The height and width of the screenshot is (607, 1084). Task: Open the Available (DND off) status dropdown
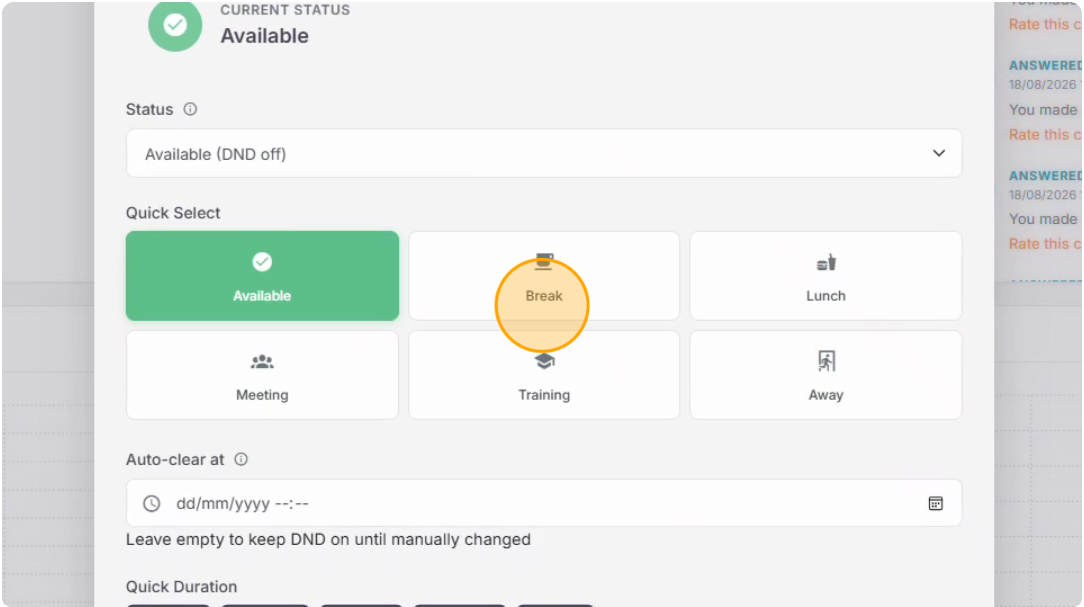click(543, 153)
